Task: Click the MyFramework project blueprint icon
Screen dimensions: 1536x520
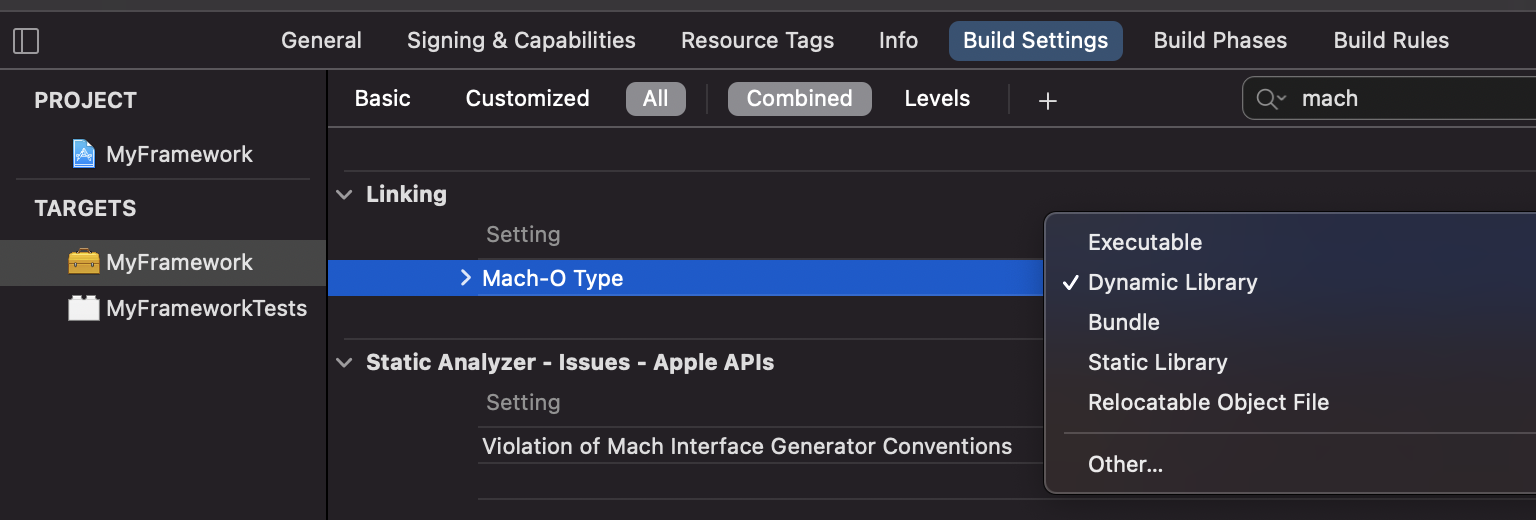Action: (x=84, y=154)
